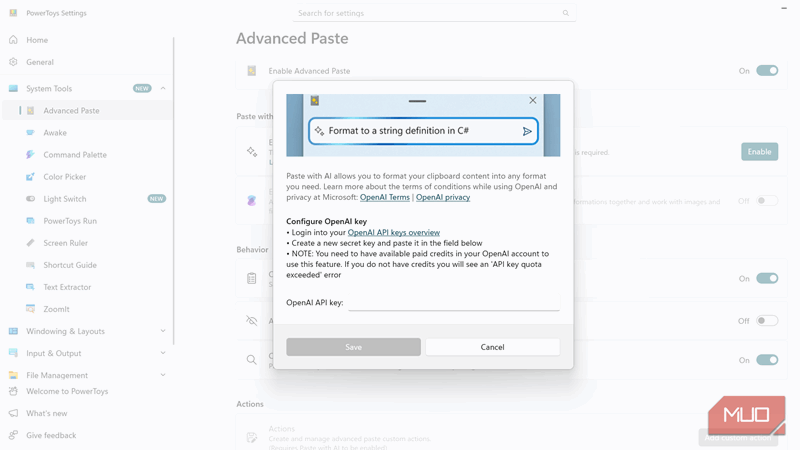Open the Color Picker icon
This screenshot has height=450, width=800.
[31, 177]
